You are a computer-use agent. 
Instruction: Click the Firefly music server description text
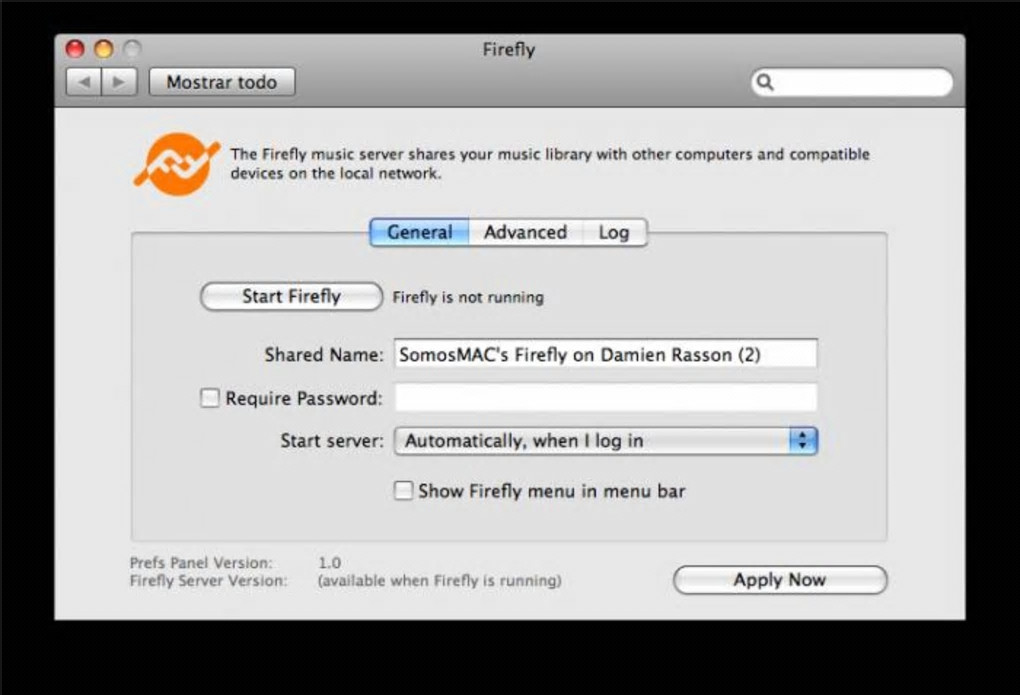pyautogui.click(x=550, y=163)
